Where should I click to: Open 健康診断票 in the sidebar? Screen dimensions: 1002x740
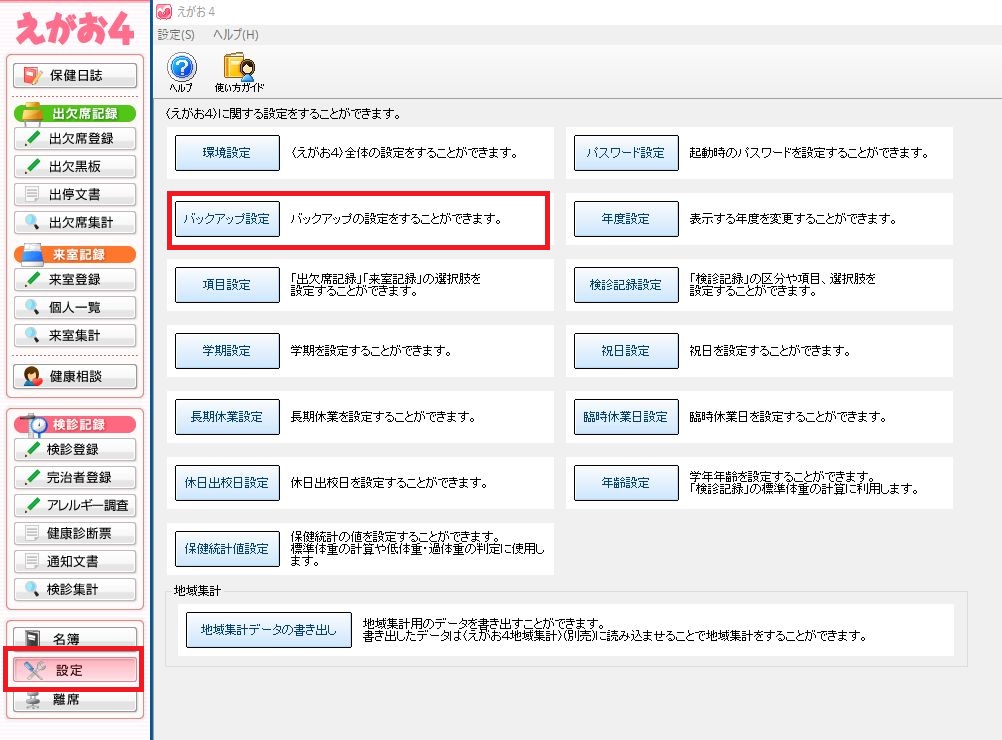pos(75,534)
